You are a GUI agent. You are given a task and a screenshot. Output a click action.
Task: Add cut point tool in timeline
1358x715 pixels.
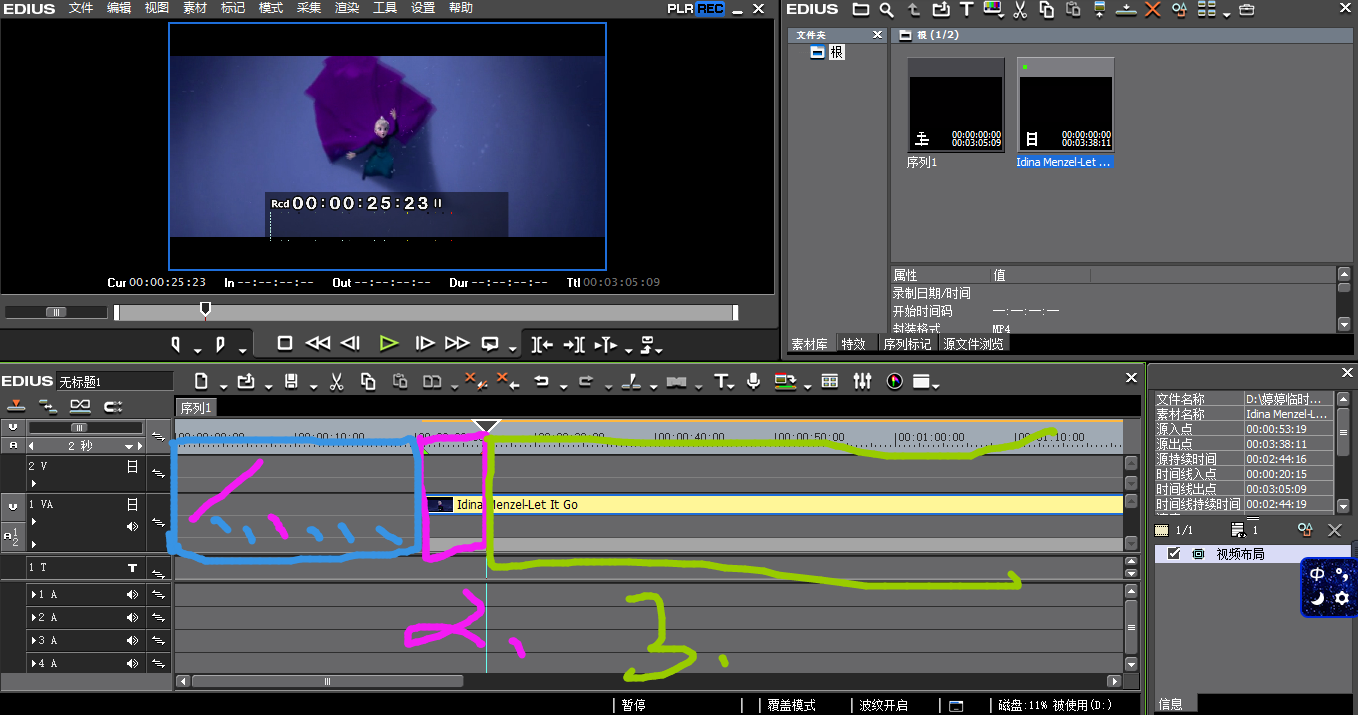click(631, 381)
